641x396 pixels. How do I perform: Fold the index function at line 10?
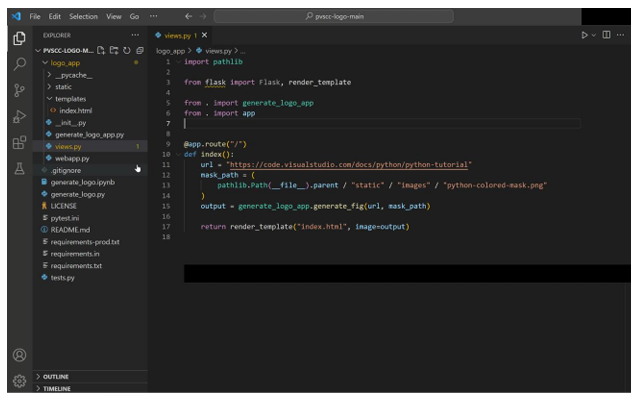178,154
